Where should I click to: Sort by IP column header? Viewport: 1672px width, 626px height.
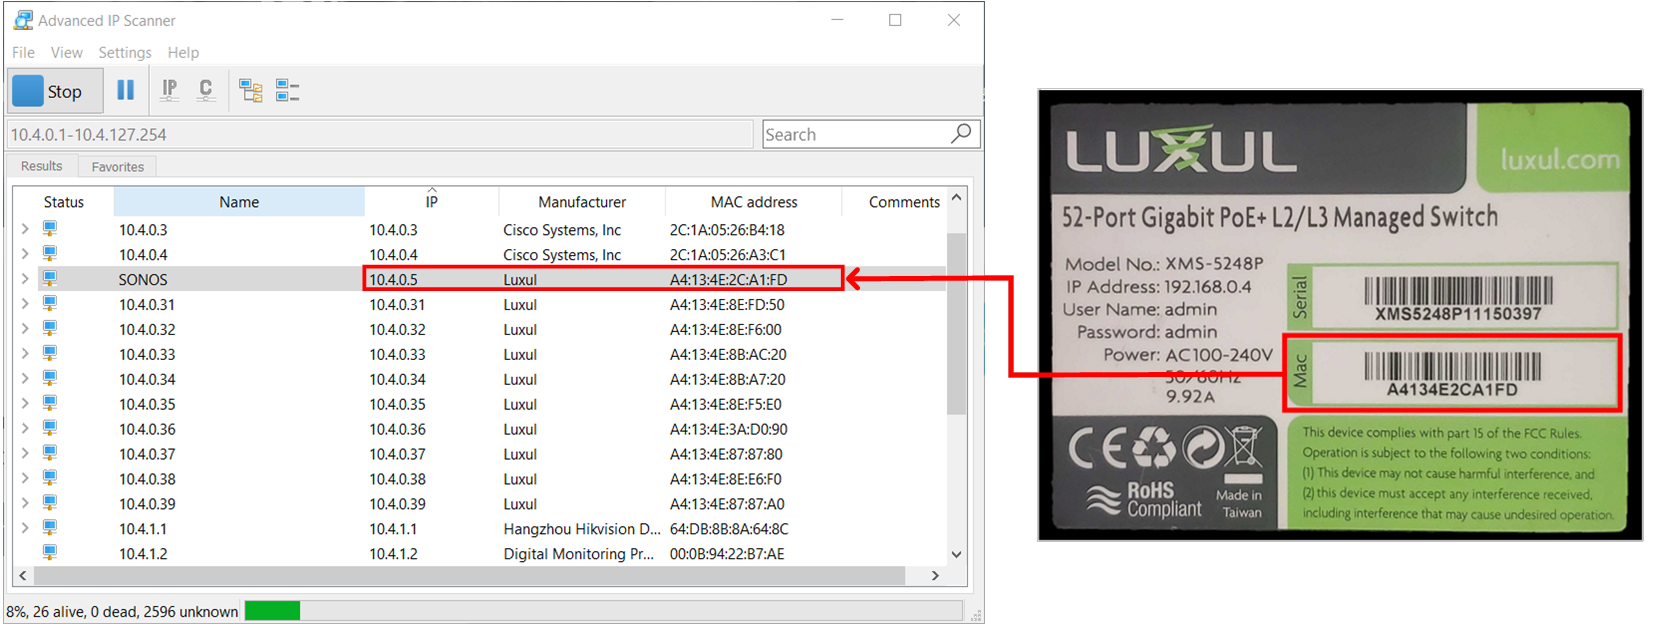click(x=431, y=202)
